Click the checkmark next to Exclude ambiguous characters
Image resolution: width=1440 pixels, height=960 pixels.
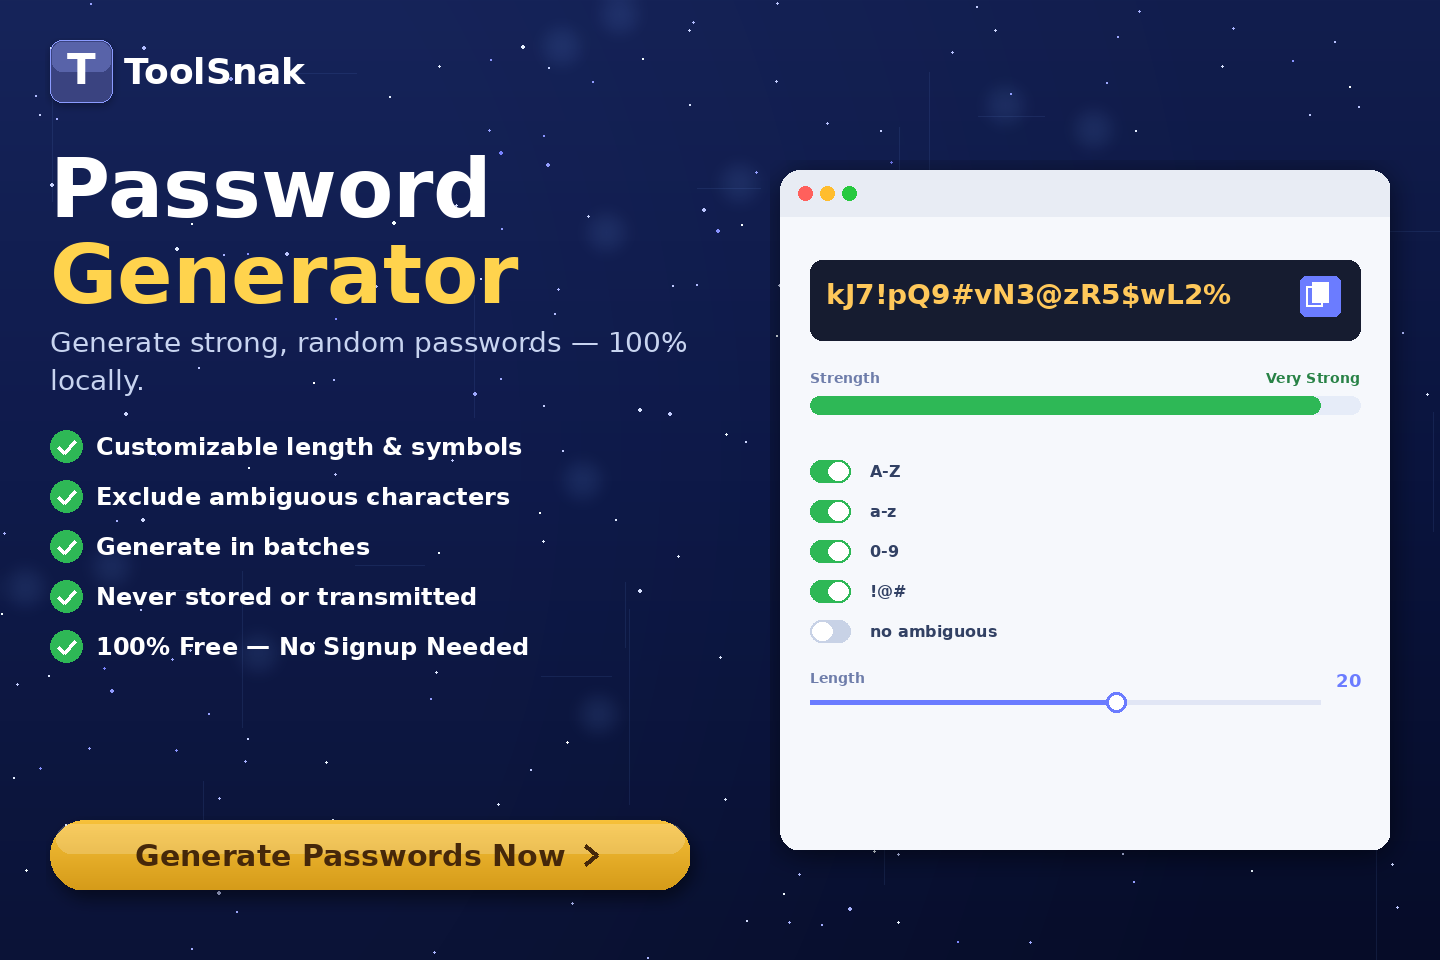(x=66, y=496)
